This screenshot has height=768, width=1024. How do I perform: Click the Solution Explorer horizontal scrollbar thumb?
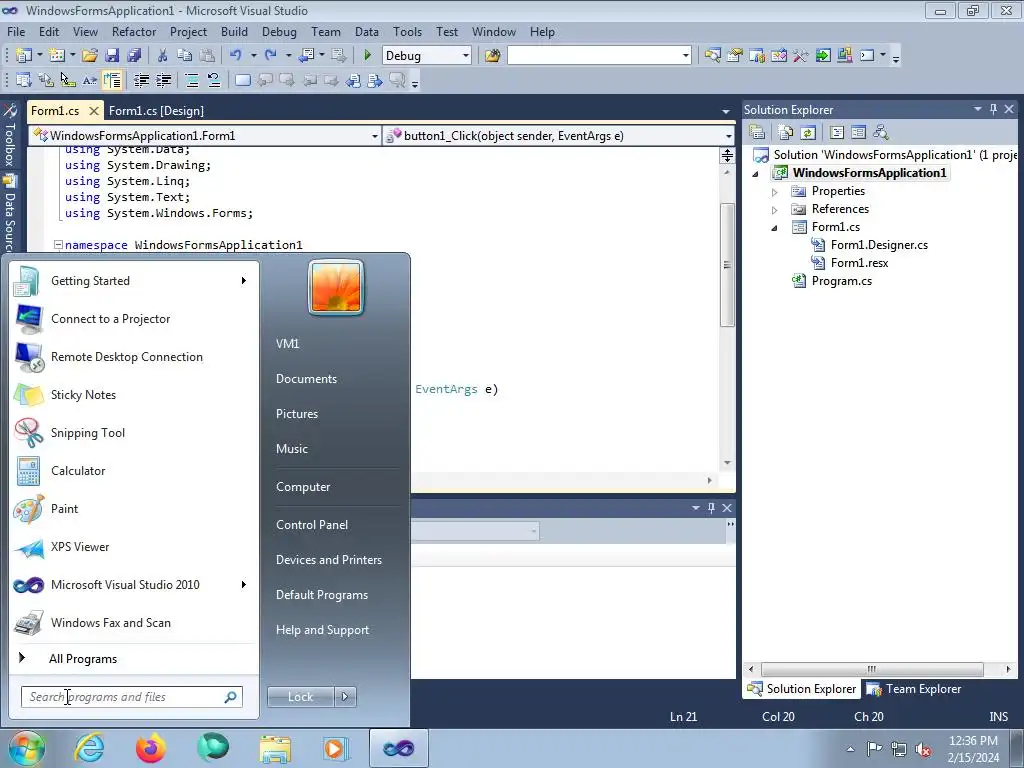872,669
